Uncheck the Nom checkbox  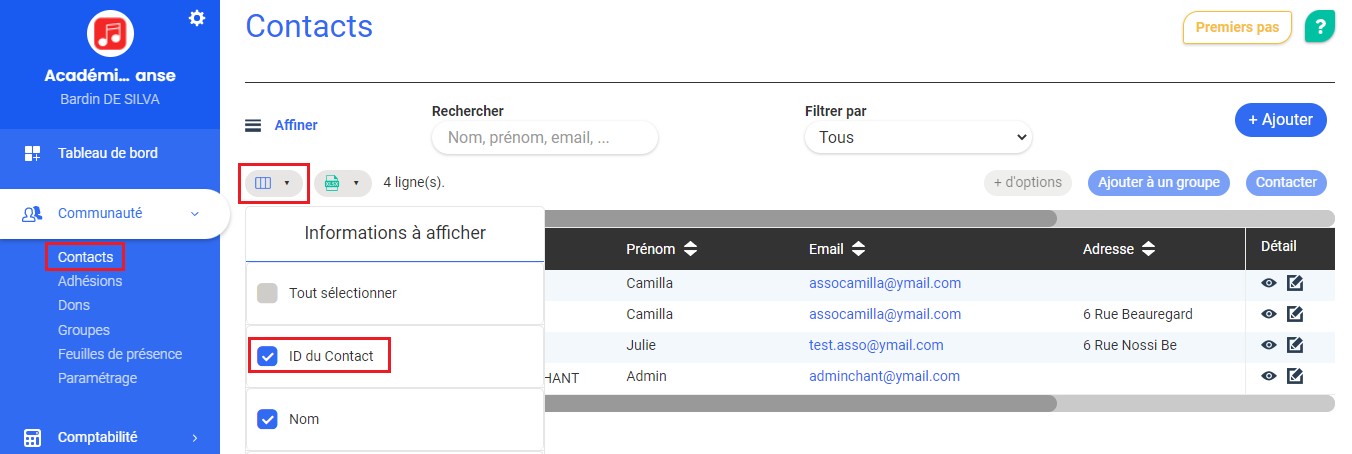[x=267, y=419]
